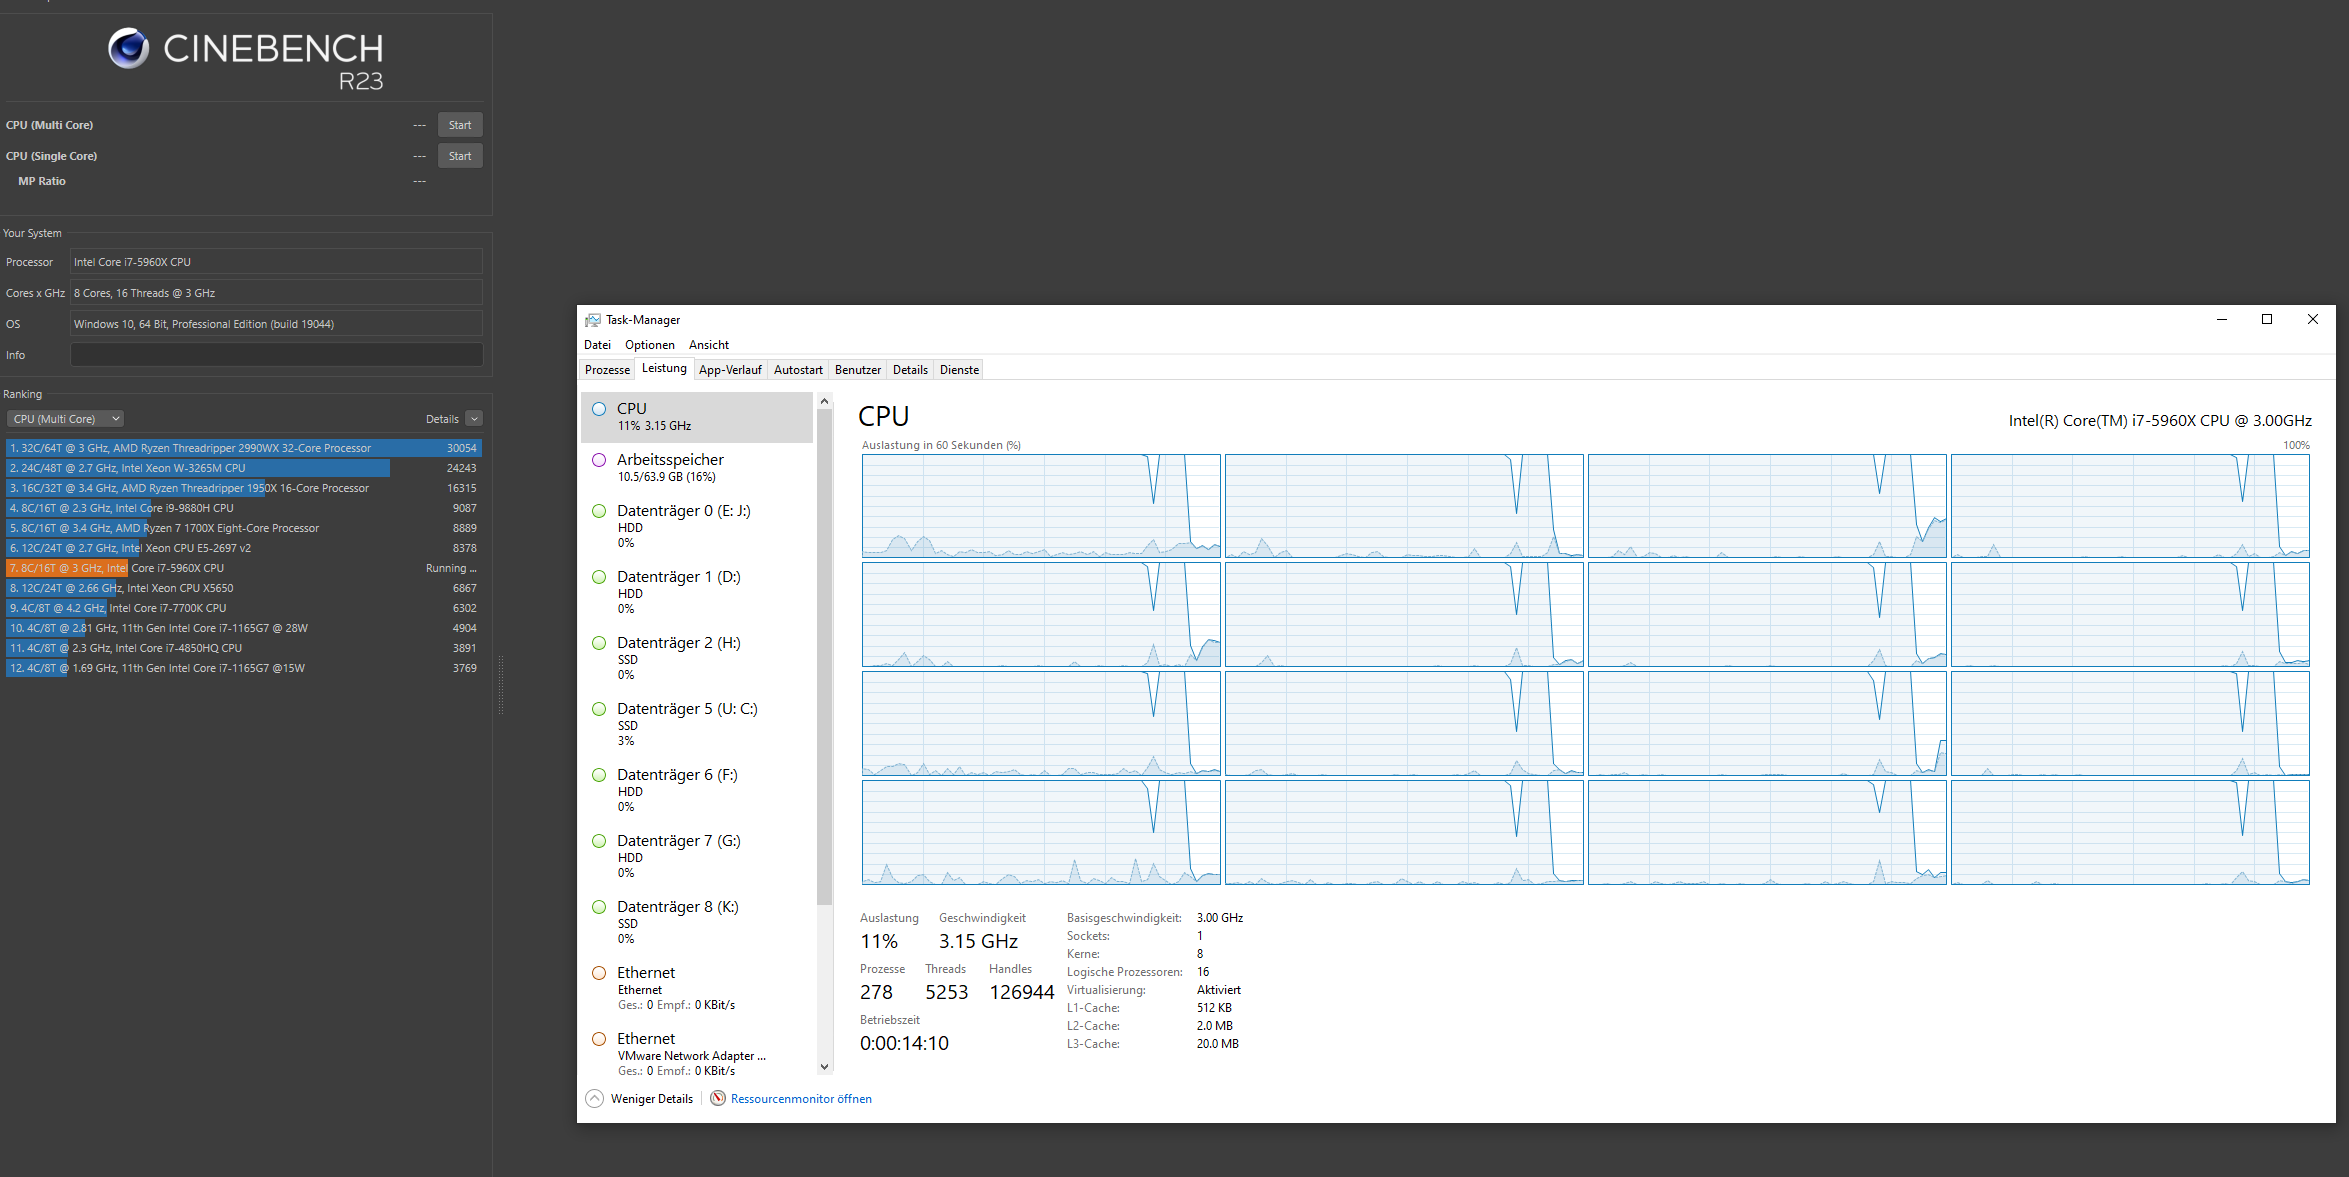Screen dimensions: 2349x1177
Task: Select the Arbeitsspeicher memory circle icon
Action: tap(599, 460)
